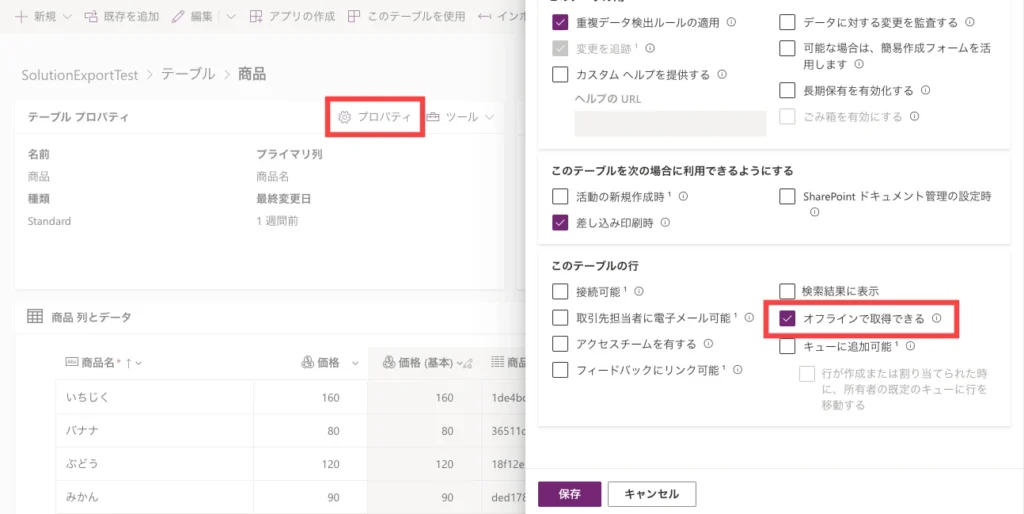Click the ヘルプの URL input field
Image resolution: width=1024 pixels, height=514 pixels.
pos(669,123)
